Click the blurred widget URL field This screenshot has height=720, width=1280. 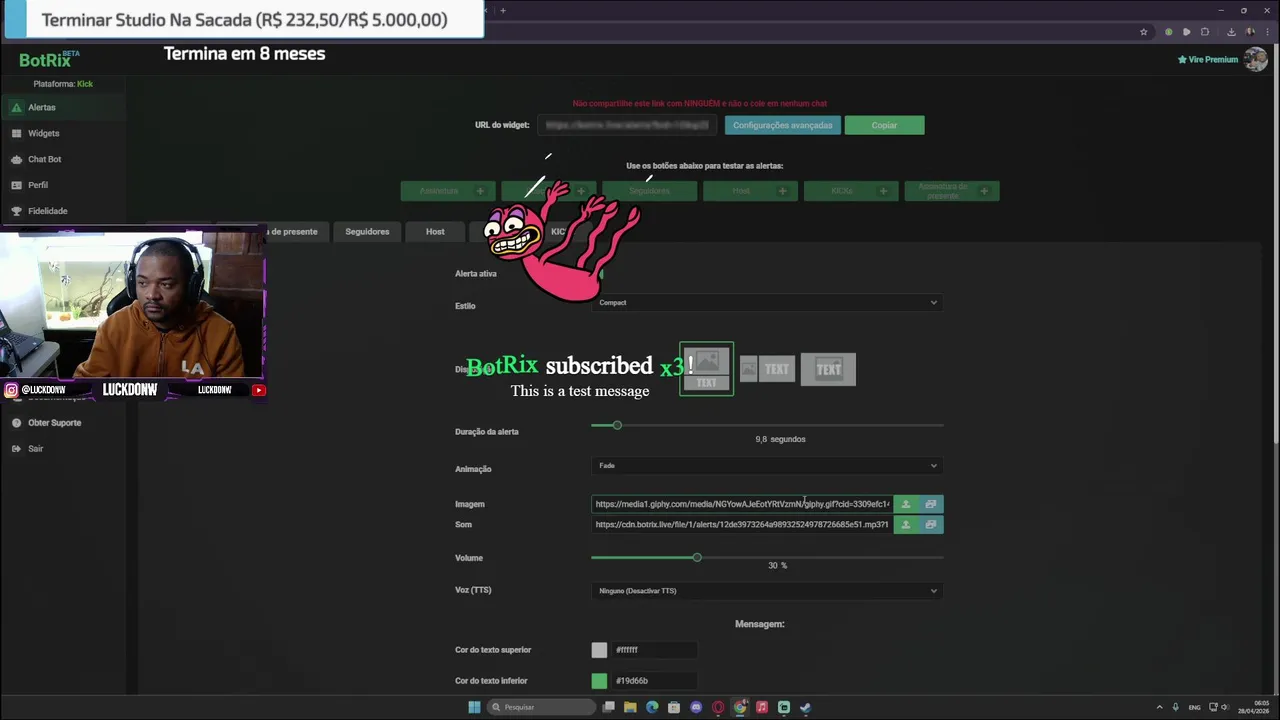(627, 125)
